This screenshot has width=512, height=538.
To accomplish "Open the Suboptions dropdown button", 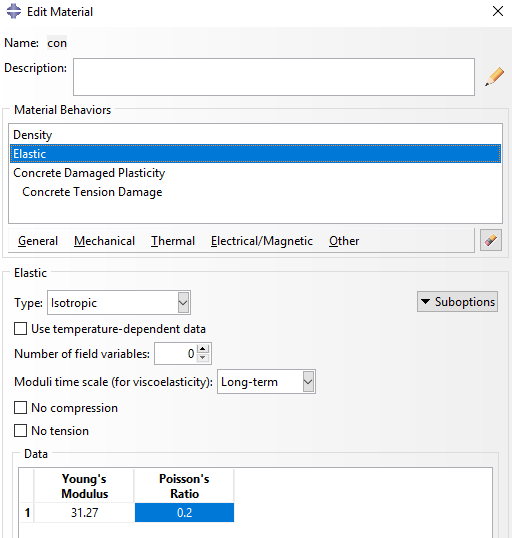I will 457,302.
